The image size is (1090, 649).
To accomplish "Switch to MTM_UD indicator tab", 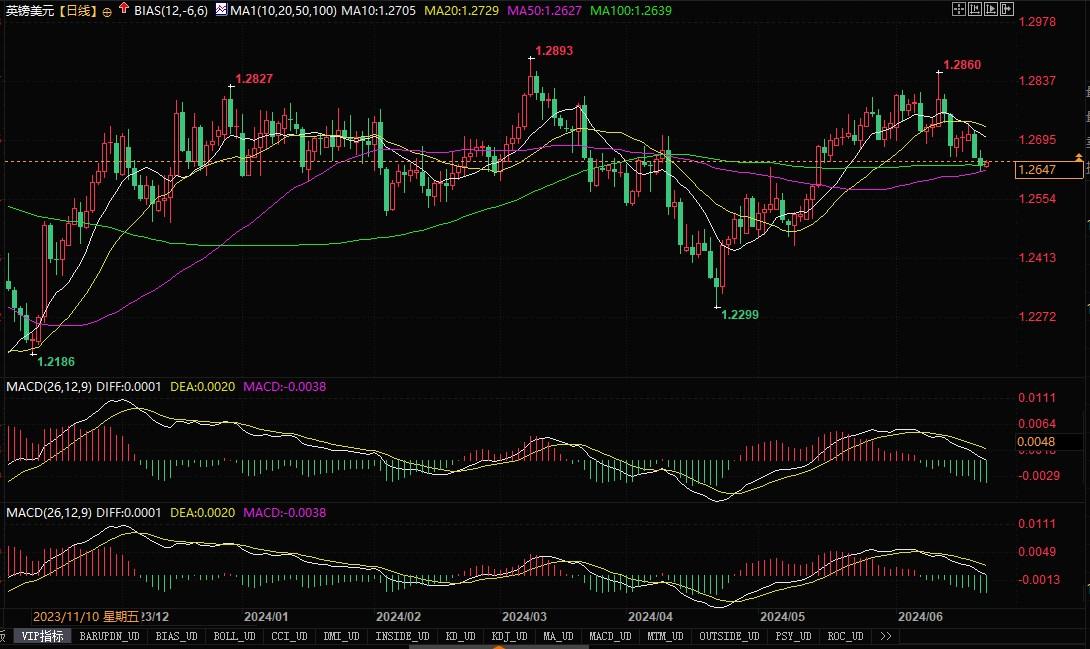I will click(665, 636).
